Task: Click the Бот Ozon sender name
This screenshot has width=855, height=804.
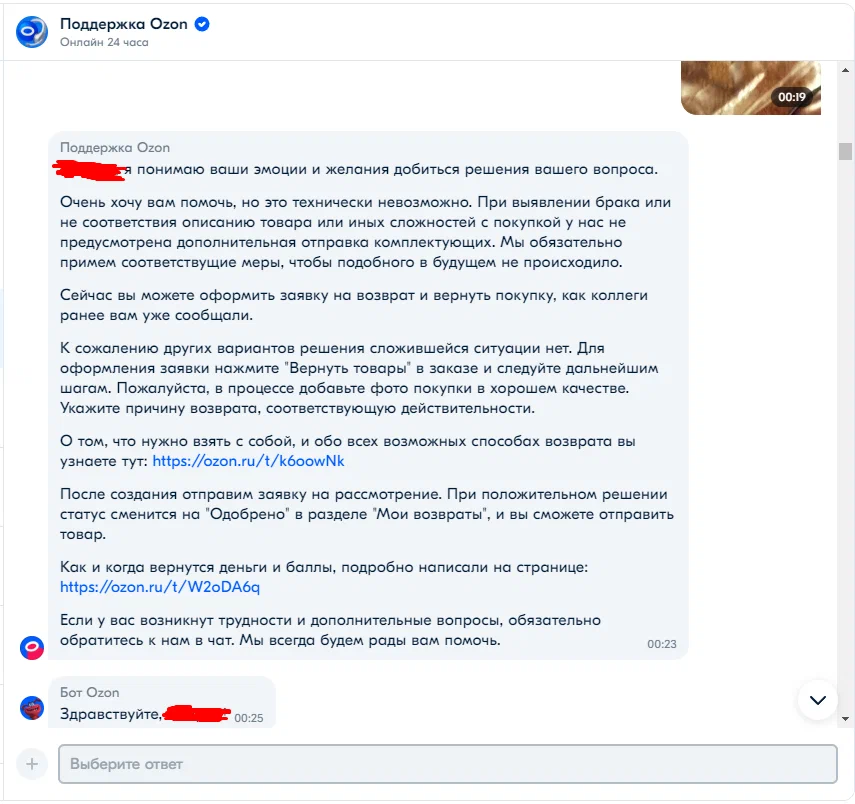Action: (x=89, y=692)
